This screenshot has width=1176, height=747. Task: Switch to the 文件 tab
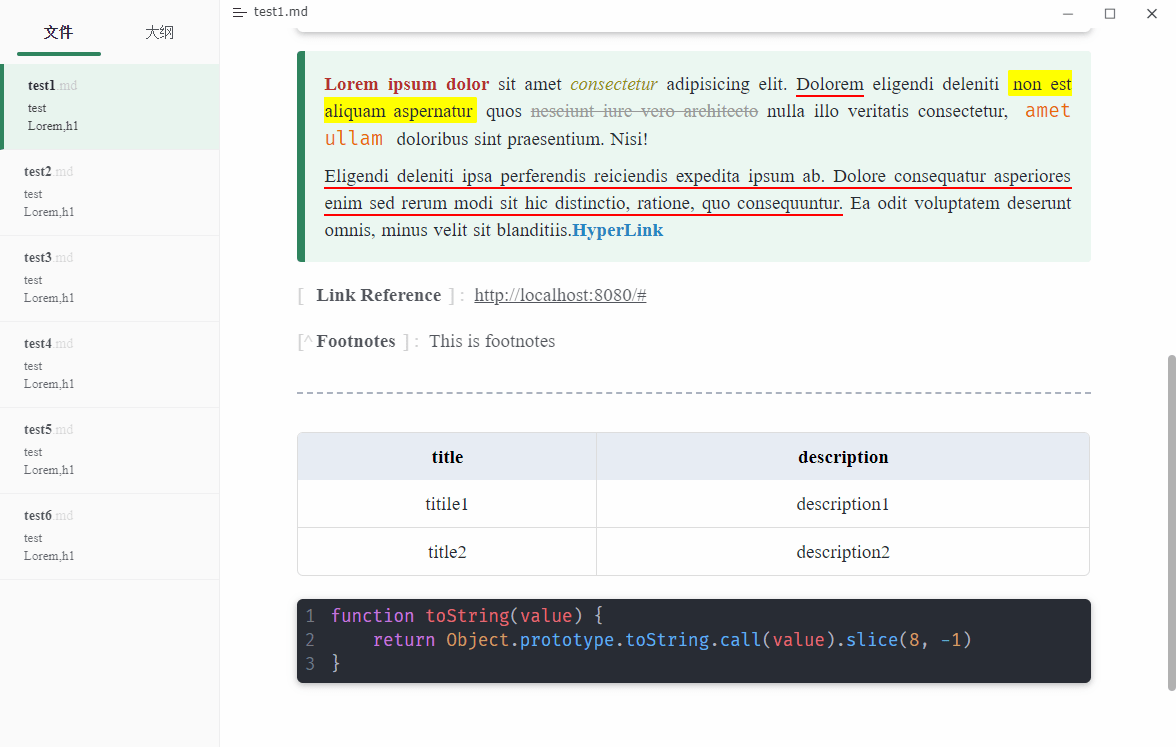58,32
